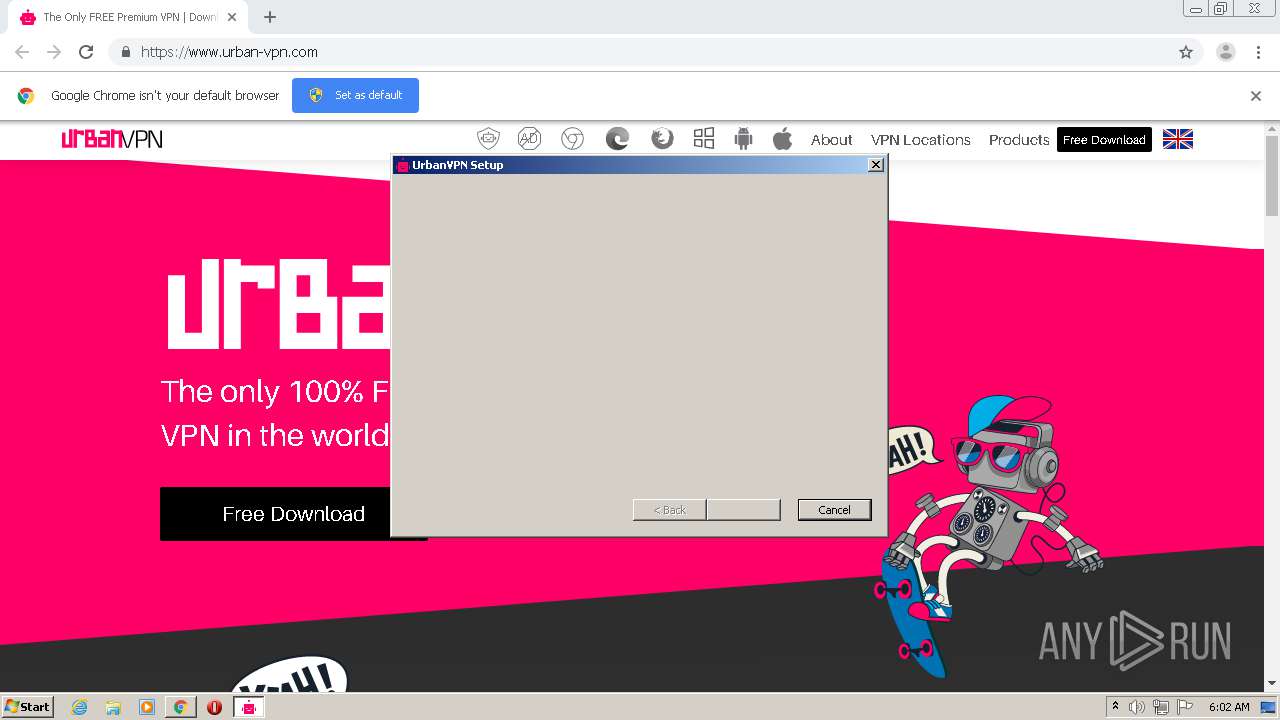Open a new browser tab
Screen dimensions: 1280x720
tap(270, 17)
